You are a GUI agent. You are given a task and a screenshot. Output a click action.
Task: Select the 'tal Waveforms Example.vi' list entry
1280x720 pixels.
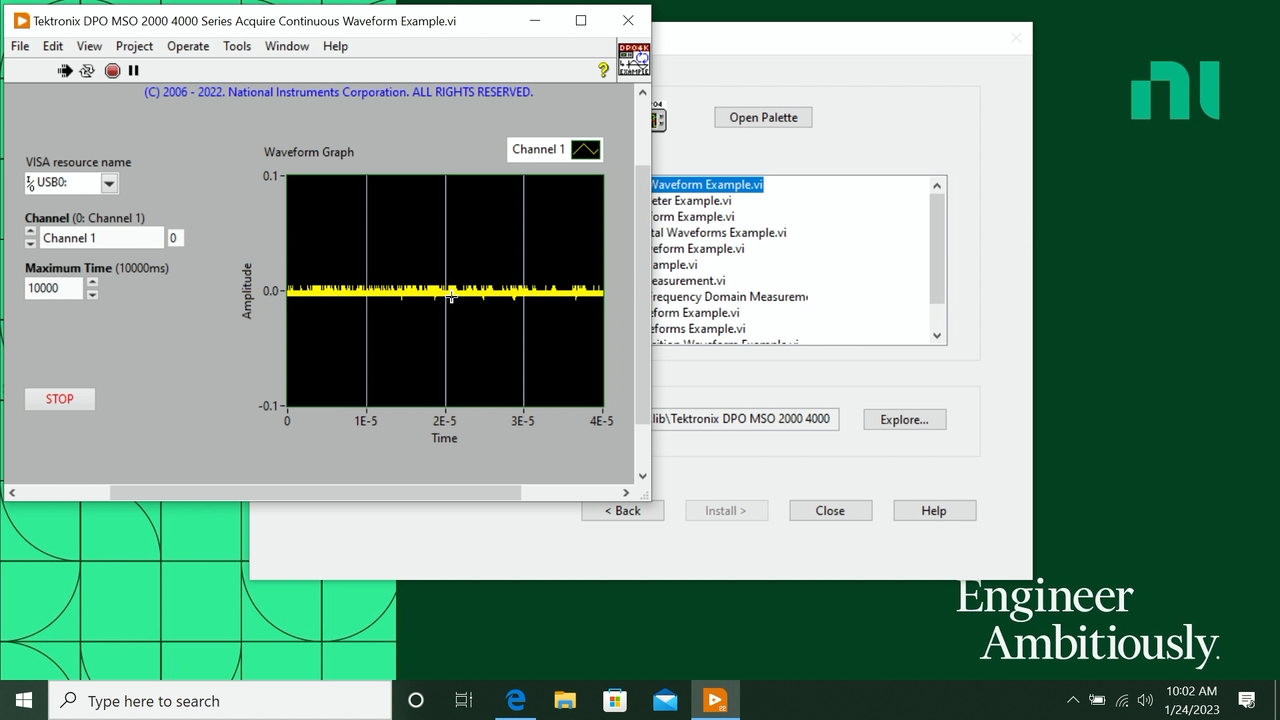pos(719,233)
